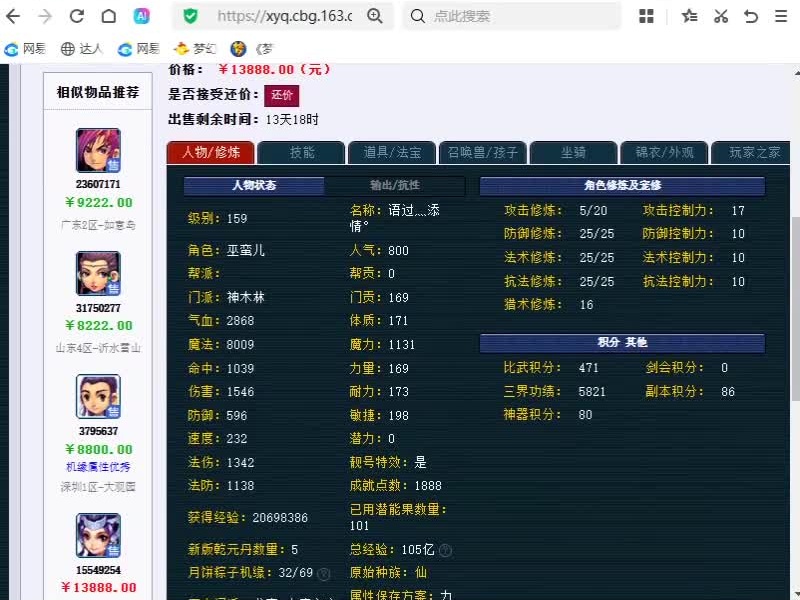The height and width of the screenshot is (600, 800).
Task: Click the vertical page scrollbar thumb
Action: (795, 308)
